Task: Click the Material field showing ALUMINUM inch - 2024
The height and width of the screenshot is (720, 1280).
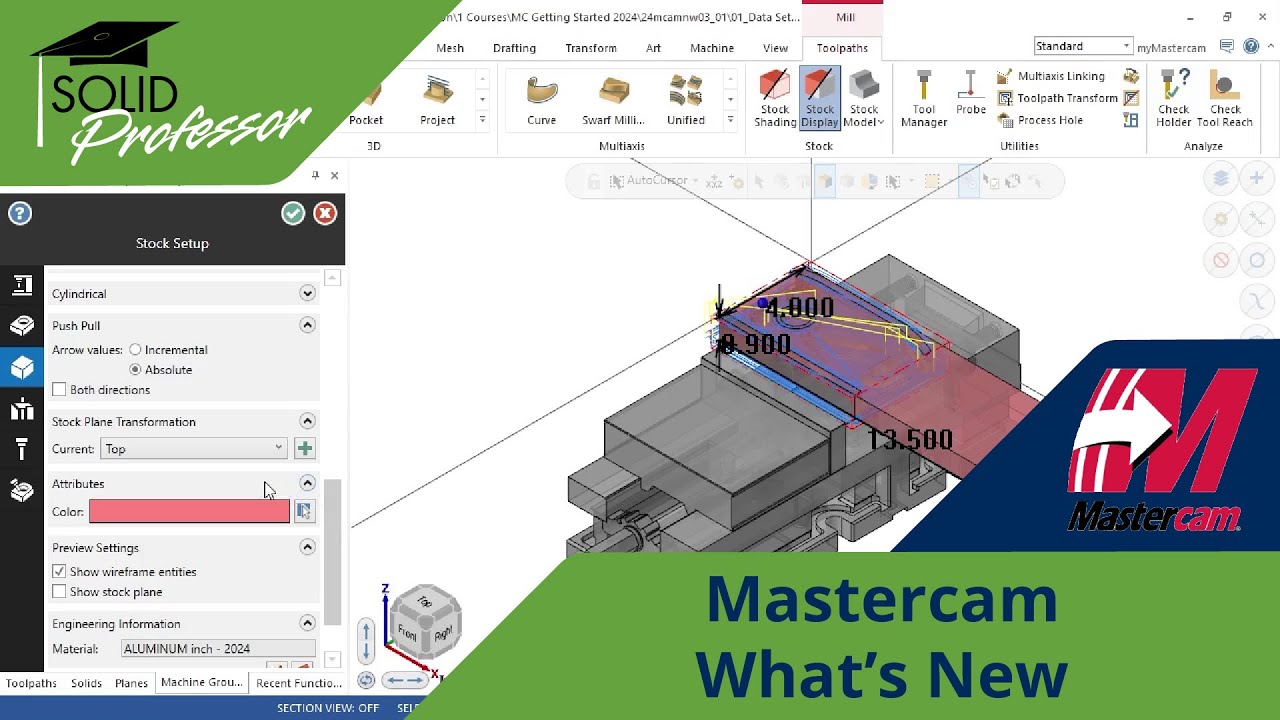Action: point(218,649)
